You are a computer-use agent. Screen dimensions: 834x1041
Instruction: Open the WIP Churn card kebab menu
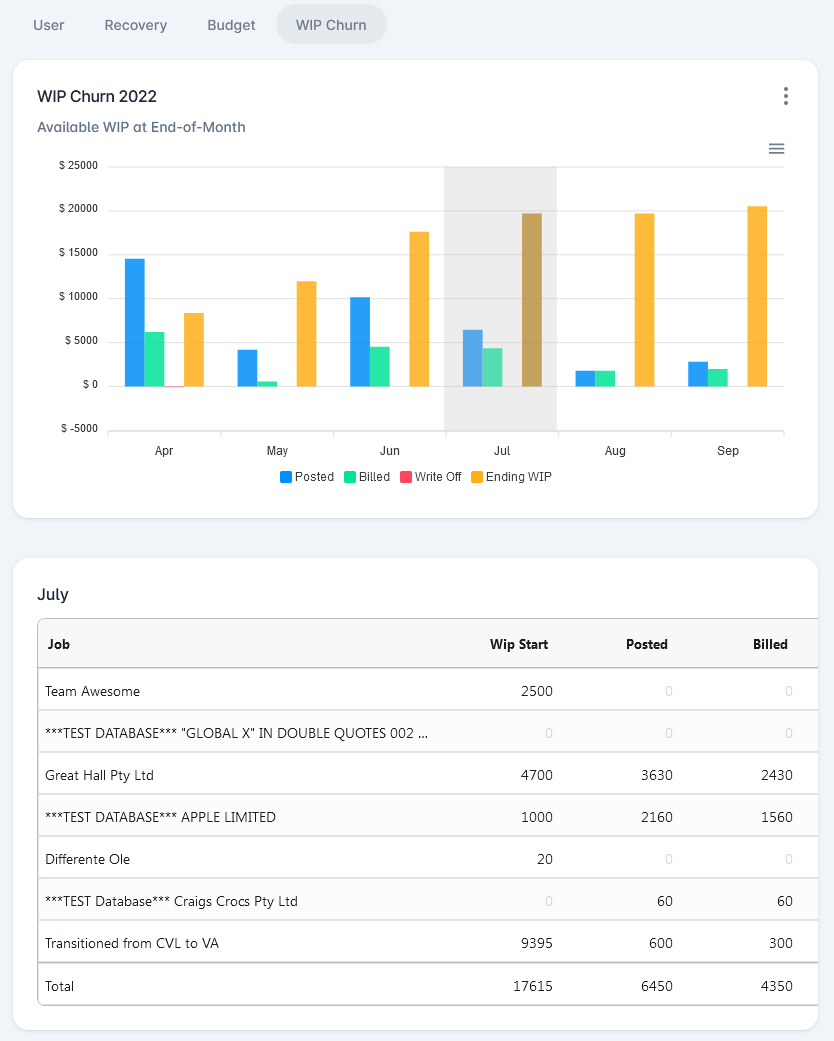coord(786,96)
